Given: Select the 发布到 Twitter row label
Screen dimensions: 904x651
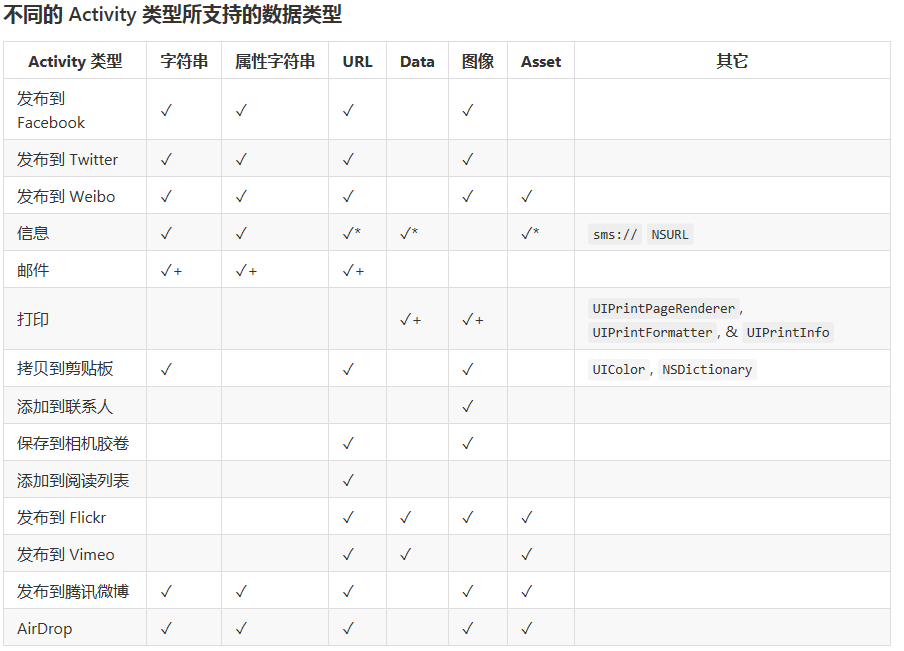Looking at the screenshot, I should pyautogui.click(x=67, y=159).
